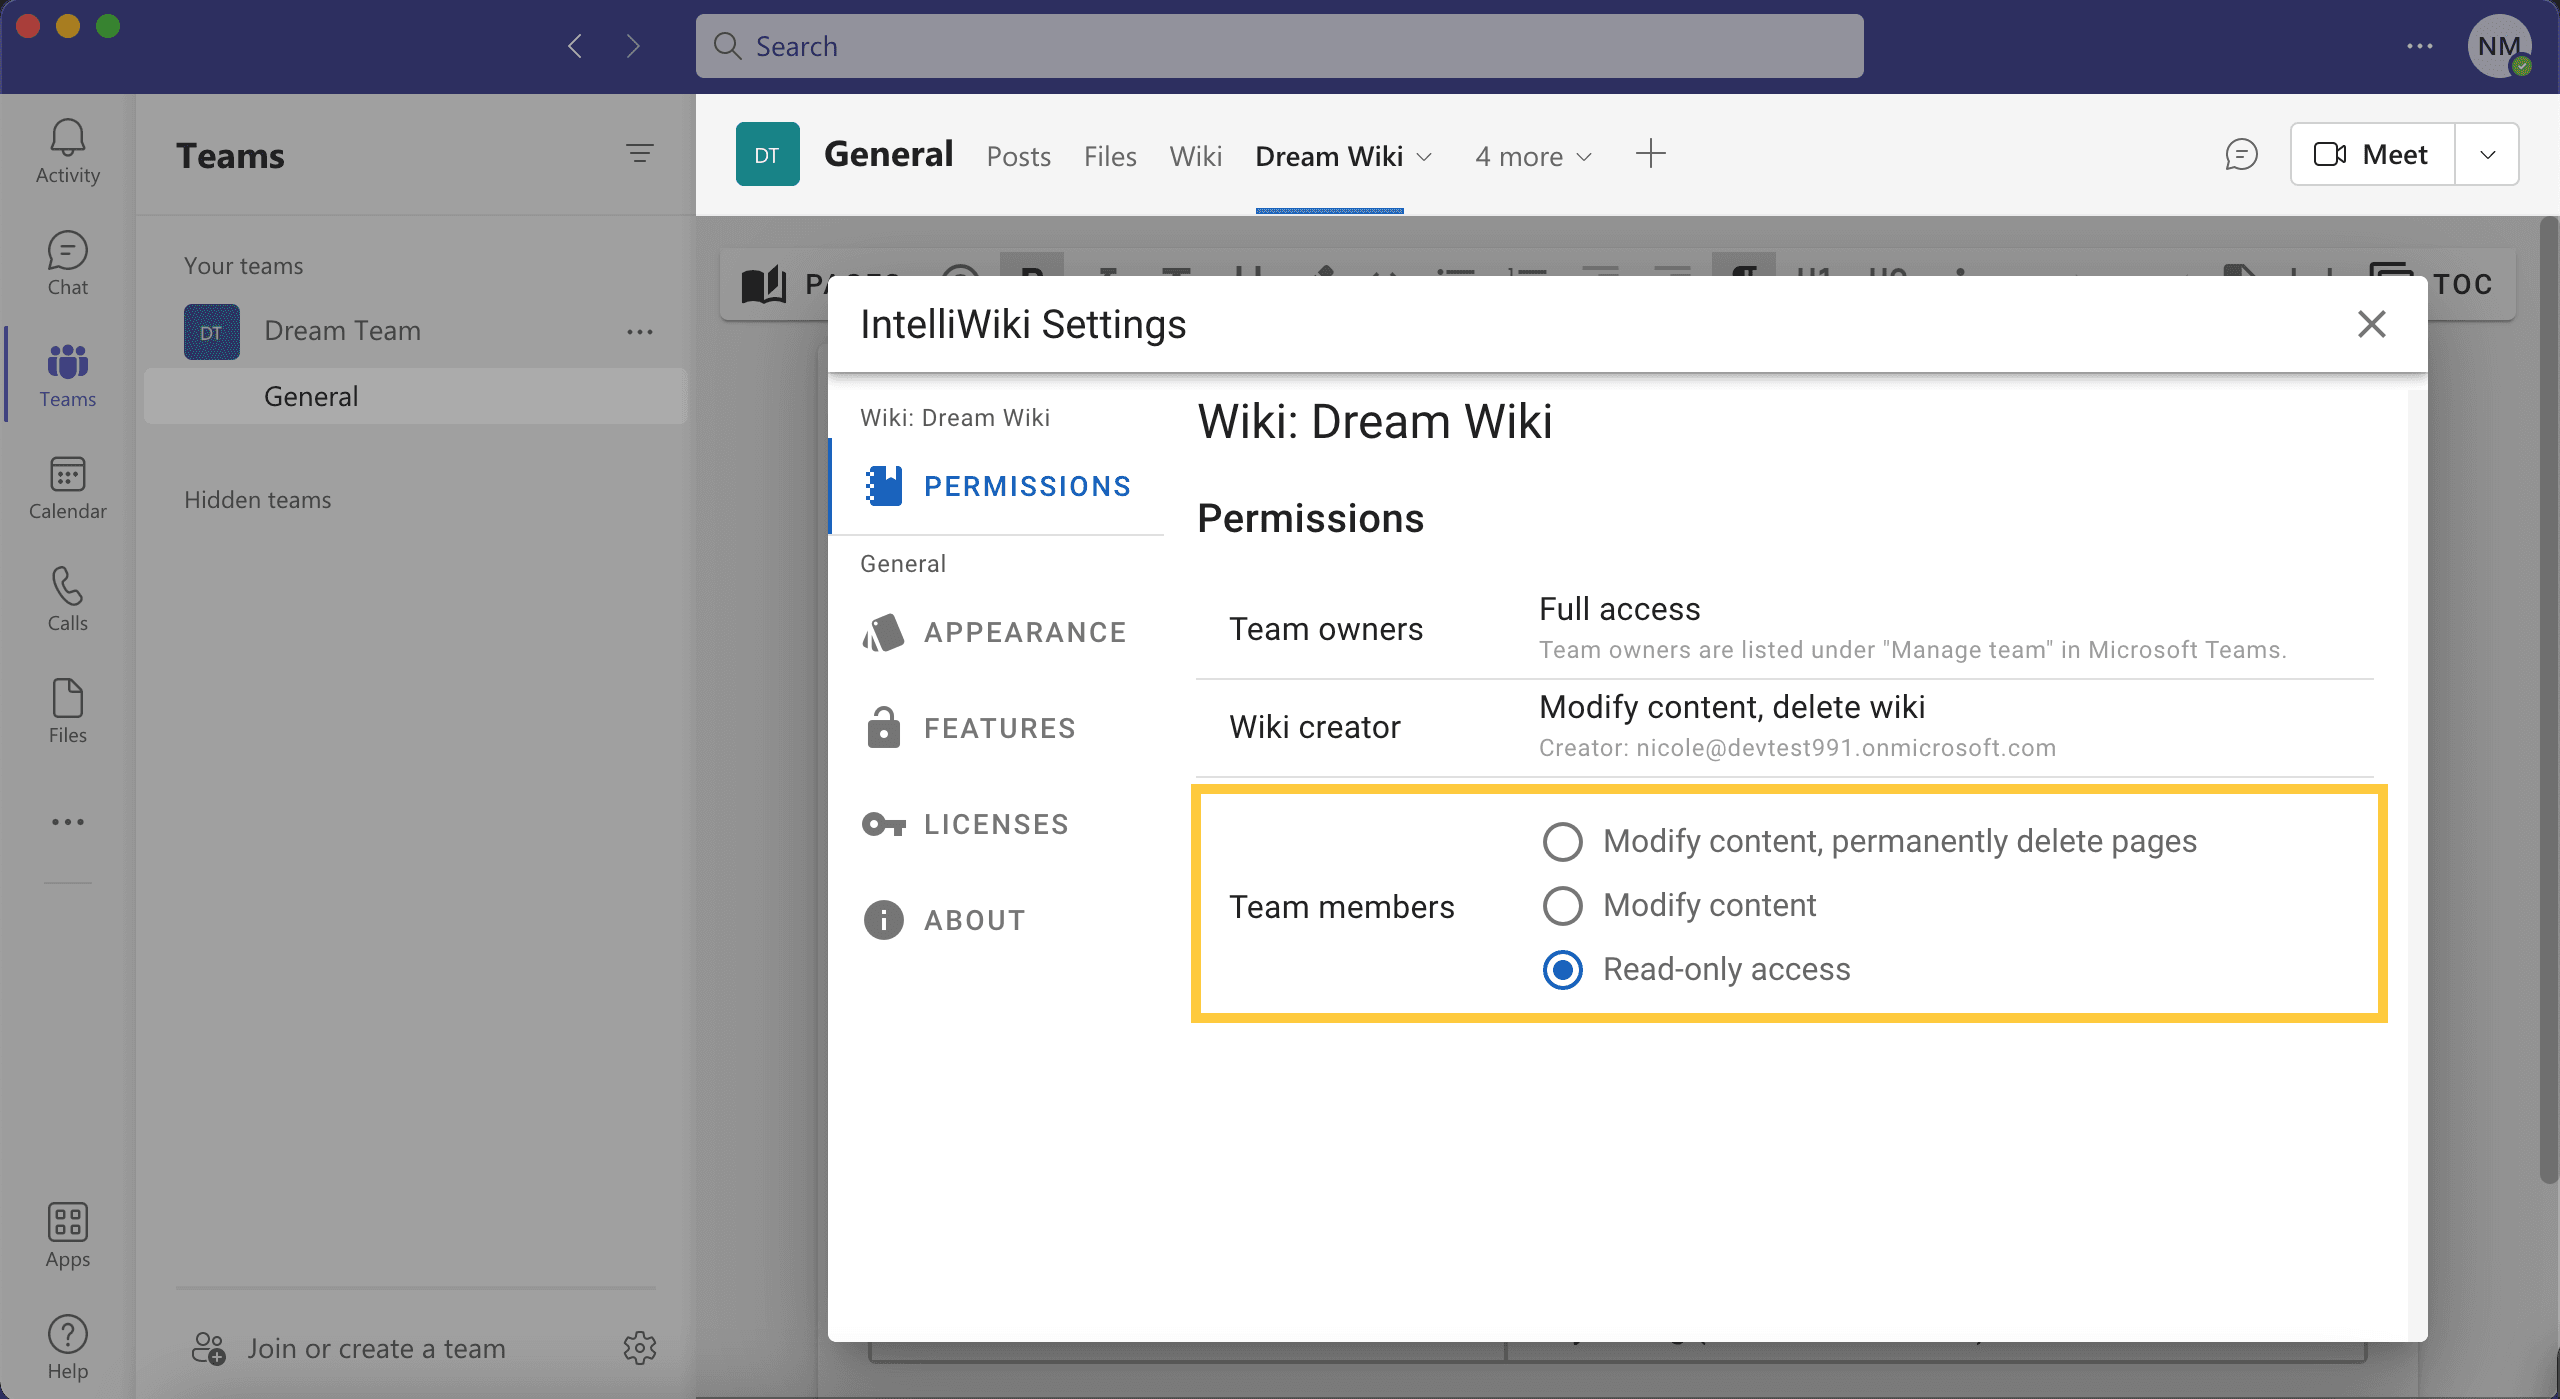Open the Permissions settings section
This screenshot has width=2560, height=1399.
coord(998,486)
